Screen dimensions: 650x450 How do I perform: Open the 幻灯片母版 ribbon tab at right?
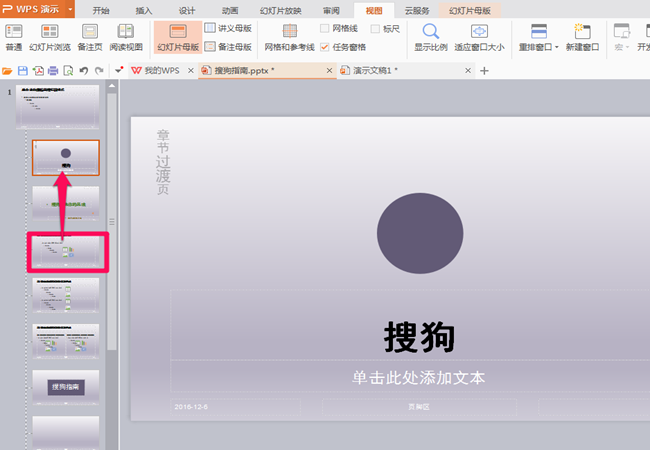pos(470,10)
